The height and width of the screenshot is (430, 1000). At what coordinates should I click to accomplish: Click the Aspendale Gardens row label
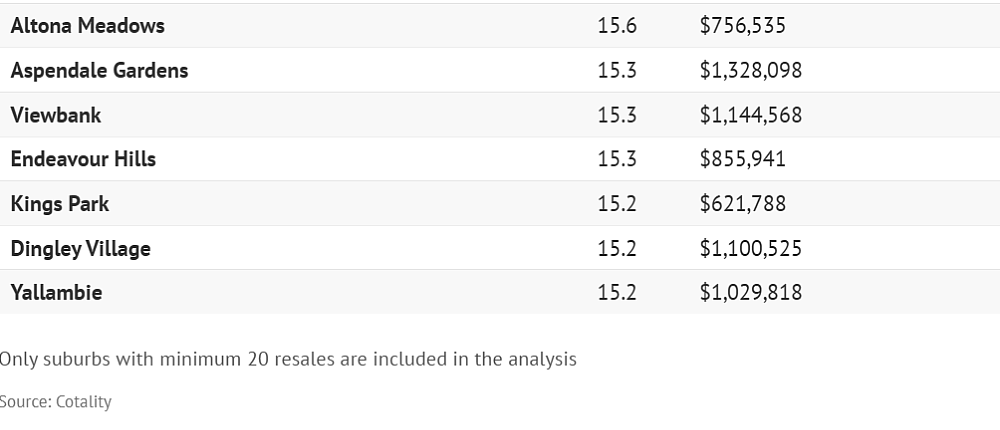[99, 70]
